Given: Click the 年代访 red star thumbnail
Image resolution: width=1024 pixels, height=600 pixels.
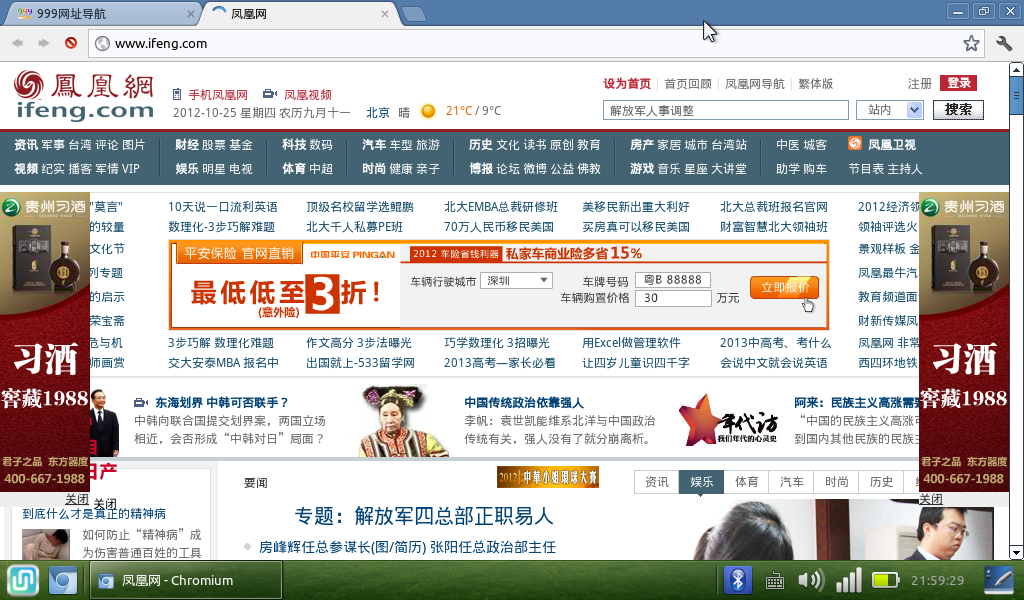Looking at the screenshot, I should [x=729, y=419].
